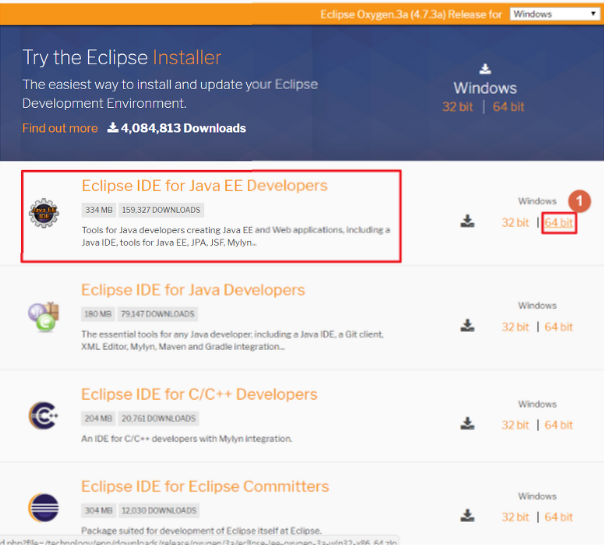Click the Java Developers description text
604x545 pixels.
(232, 340)
